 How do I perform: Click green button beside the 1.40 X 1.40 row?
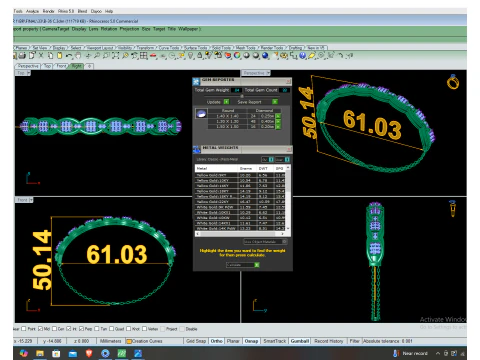(x=278, y=116)
